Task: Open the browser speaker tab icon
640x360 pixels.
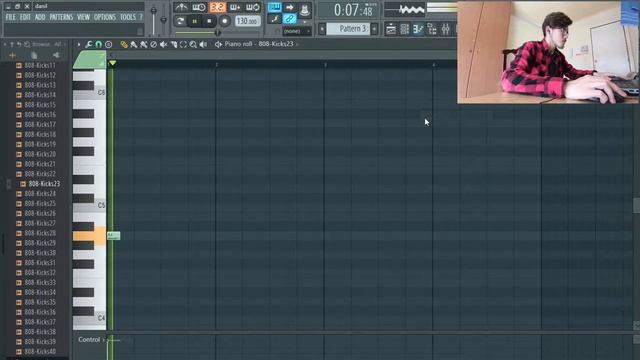Action: tap(56, 55)
